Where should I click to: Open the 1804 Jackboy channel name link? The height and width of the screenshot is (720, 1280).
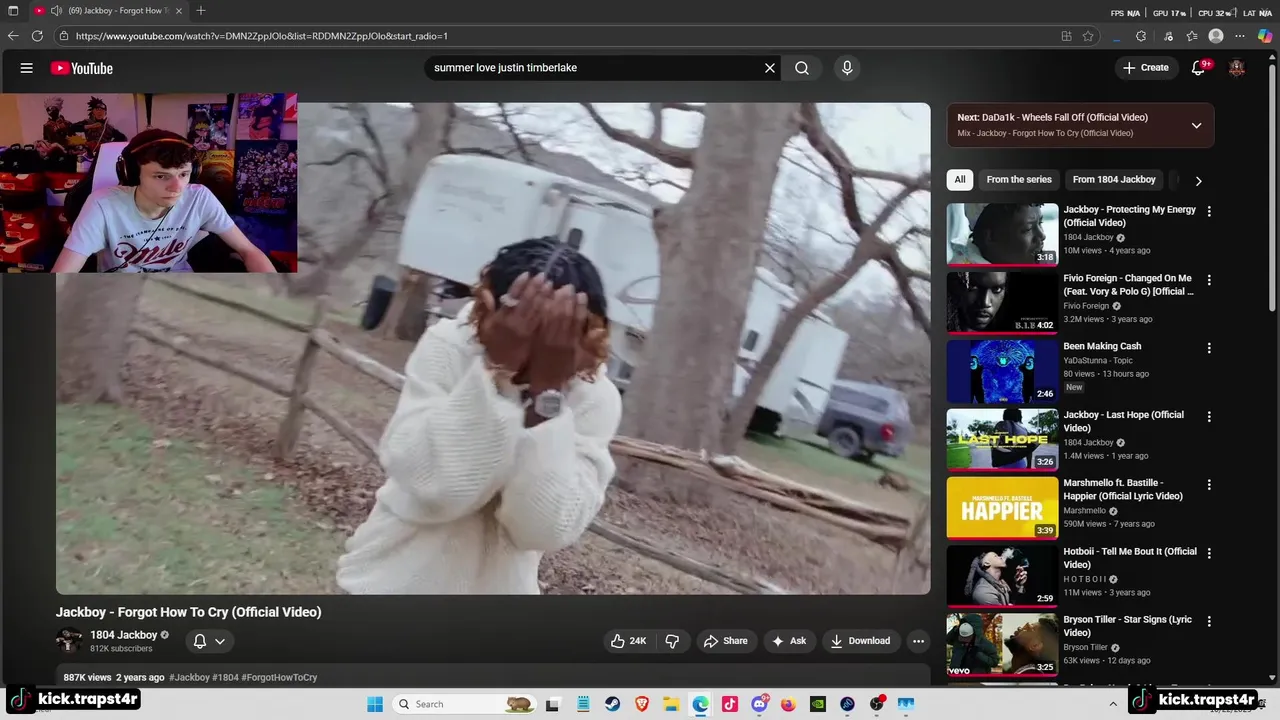coord(124,635)
